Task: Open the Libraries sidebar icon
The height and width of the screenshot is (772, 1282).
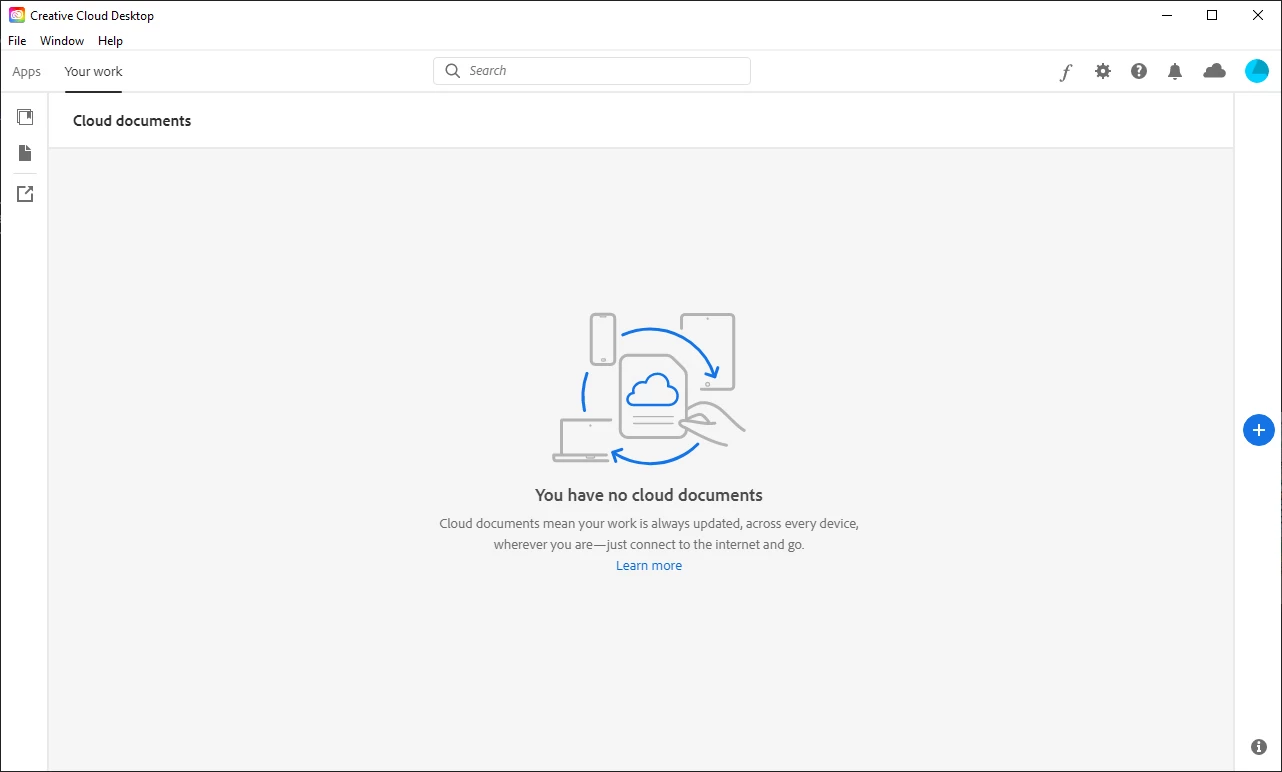Action: coord(25,117)
